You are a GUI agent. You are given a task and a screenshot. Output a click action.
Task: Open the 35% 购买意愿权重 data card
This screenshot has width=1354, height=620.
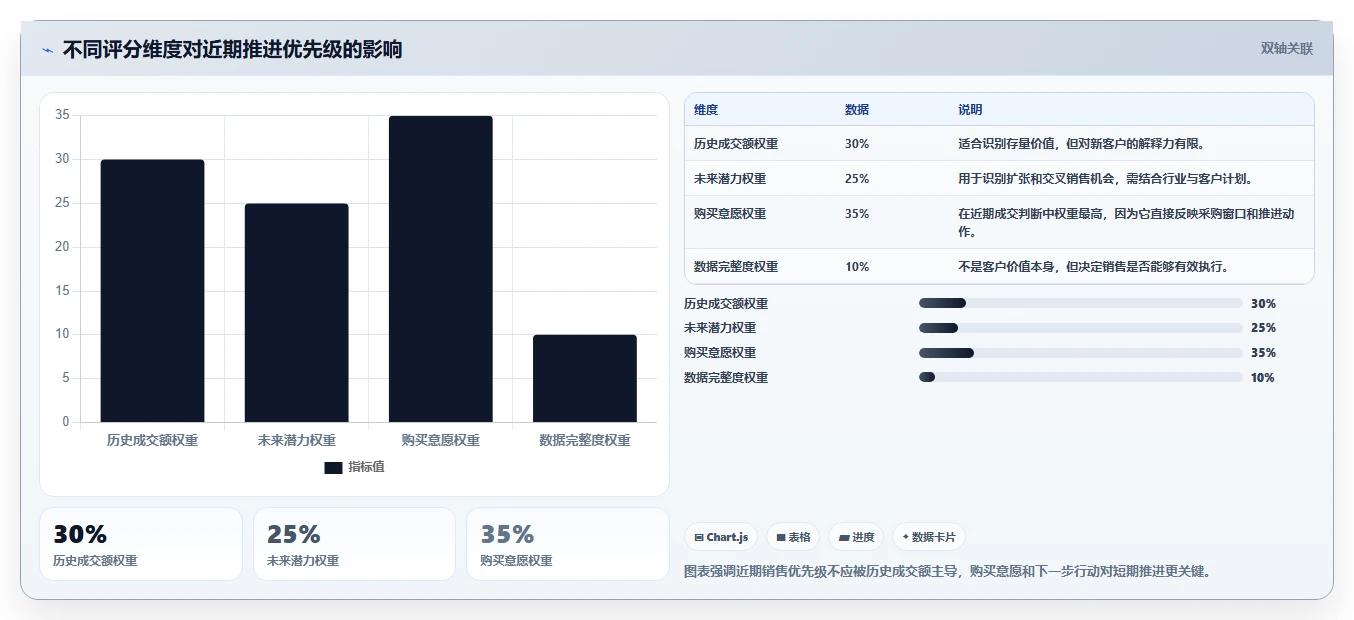click(x=568, y=544)
